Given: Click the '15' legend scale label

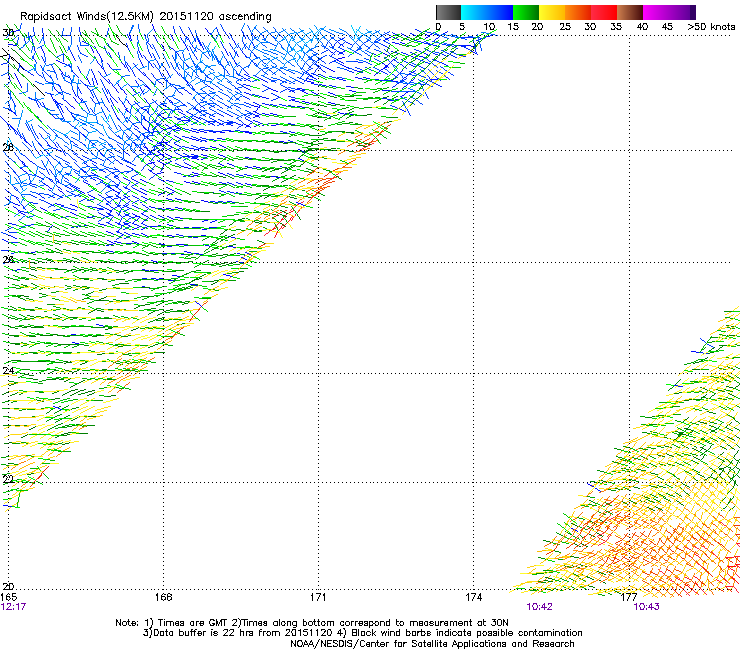Looking at the screenshot, I should (513, 27).
